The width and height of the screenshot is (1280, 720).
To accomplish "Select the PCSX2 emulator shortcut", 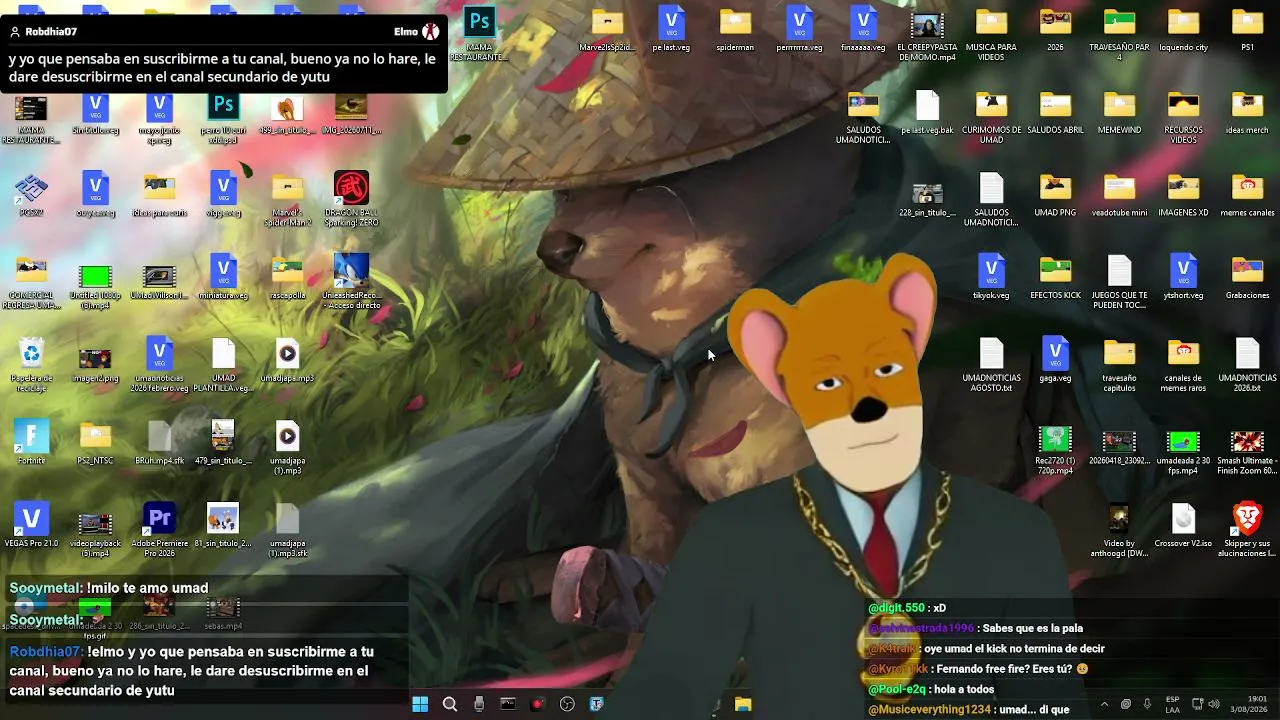I will click(32, 194).
